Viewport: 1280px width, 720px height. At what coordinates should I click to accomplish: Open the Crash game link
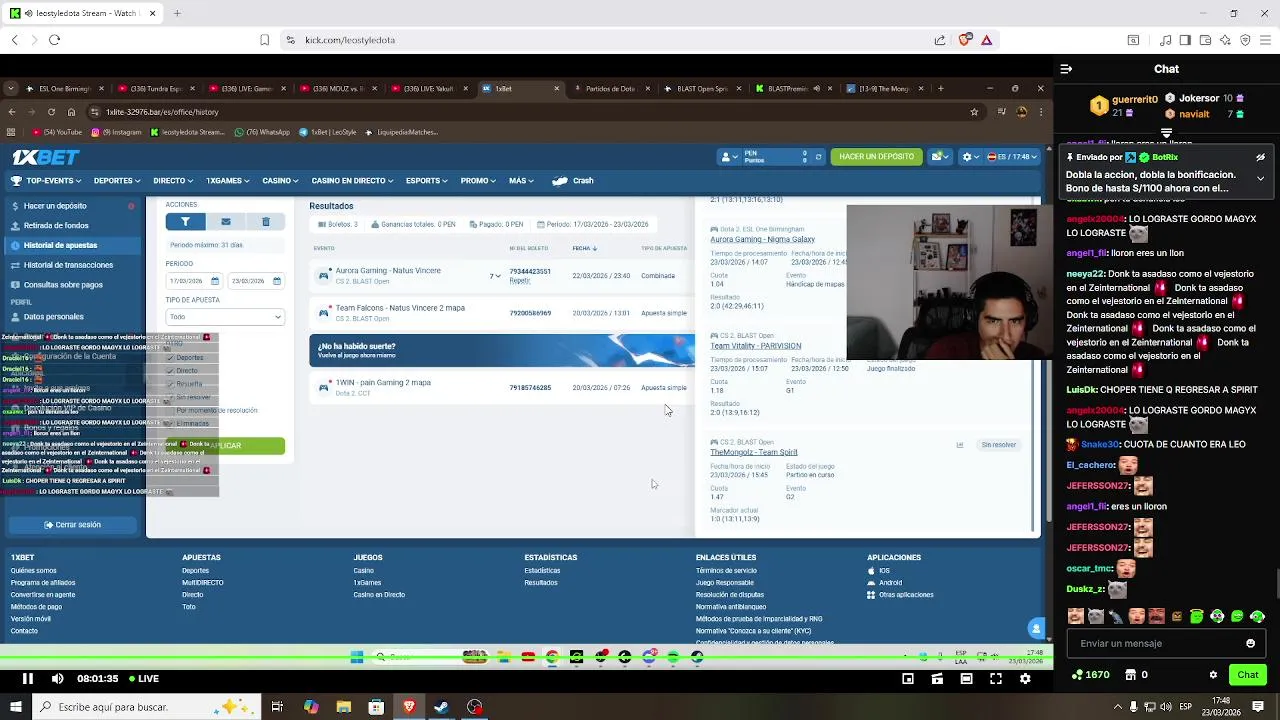click(x=573, y=181)
